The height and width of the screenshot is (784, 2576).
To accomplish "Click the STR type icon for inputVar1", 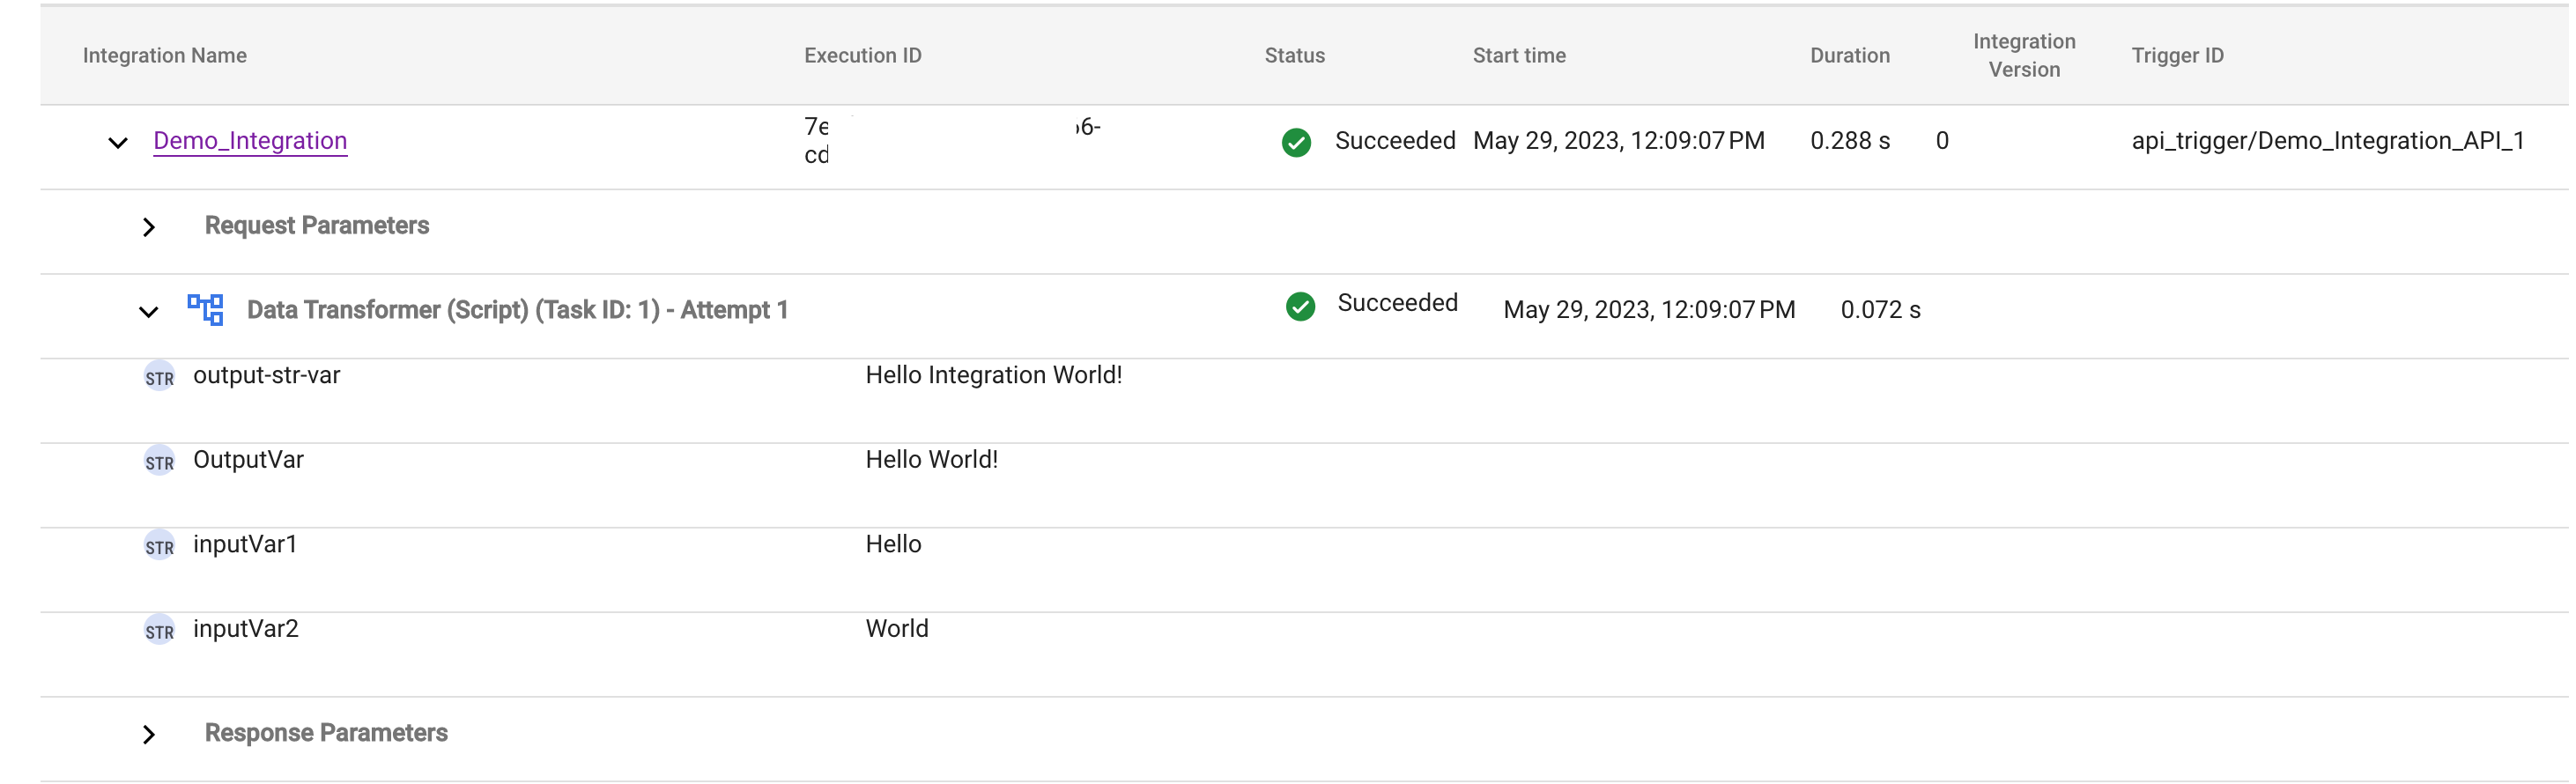I will [159, 546].
